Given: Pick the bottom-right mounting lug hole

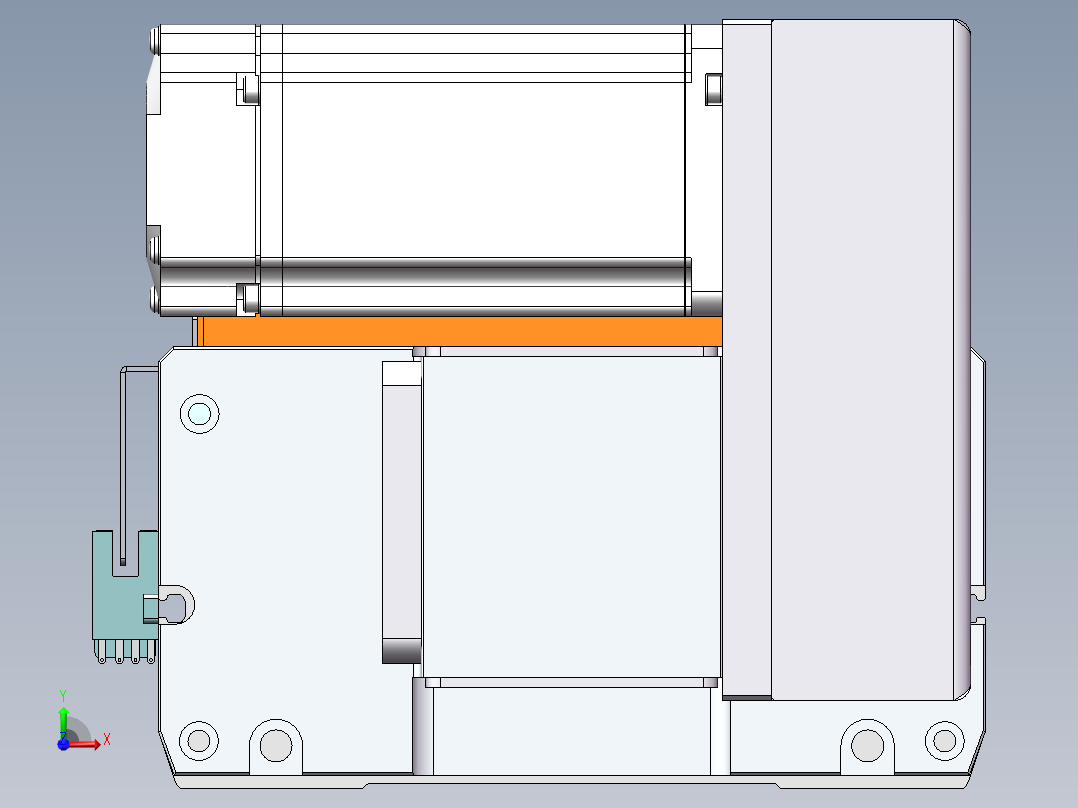Looking at the screenshot, I should tap(868, 745).
